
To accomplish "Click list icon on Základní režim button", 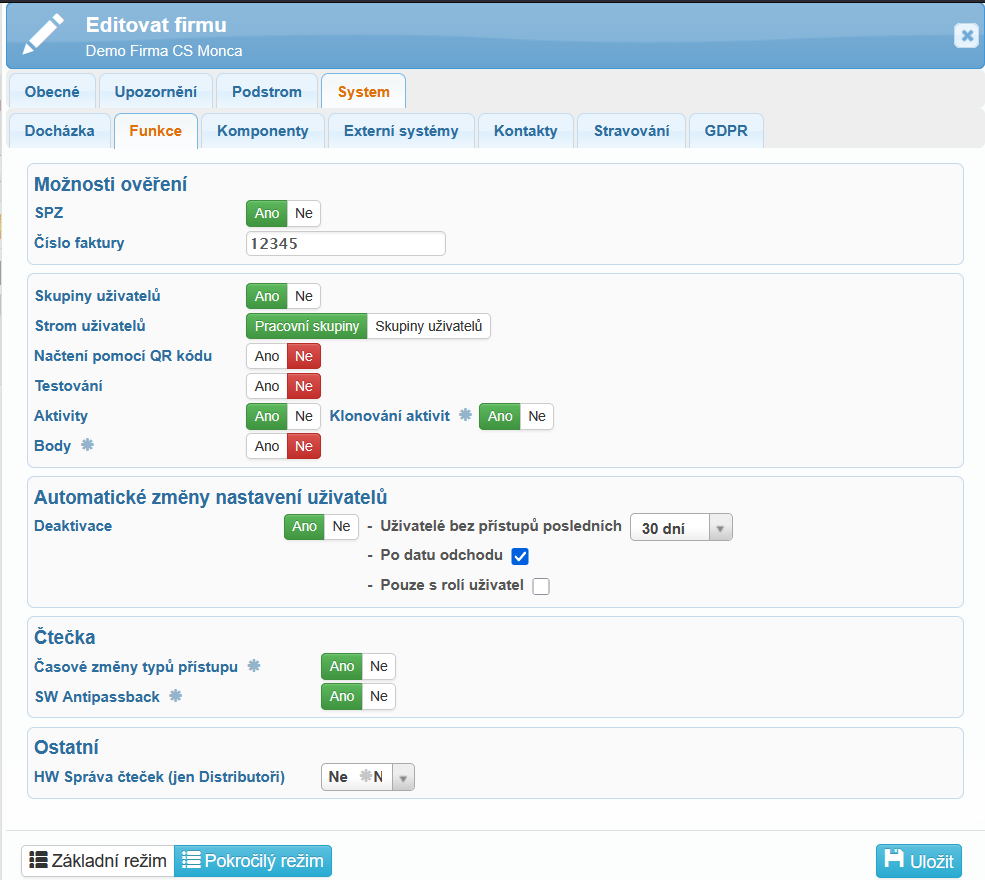I will (39, 860).
